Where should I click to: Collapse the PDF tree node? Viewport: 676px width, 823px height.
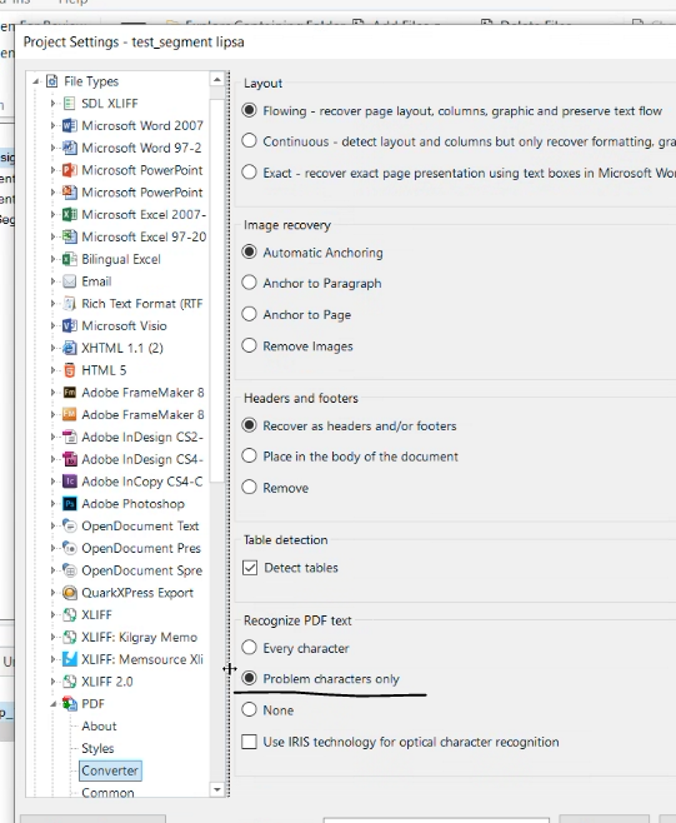click(53, 704)
